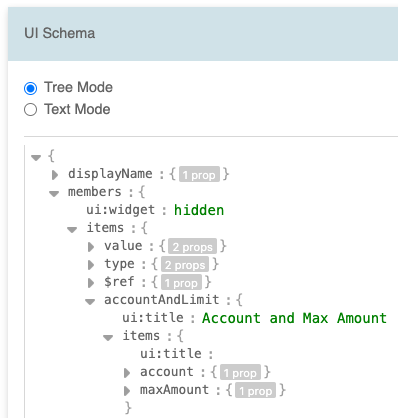
Task: Click the hidden value of ui:widget
Action: tap(199, 210)
